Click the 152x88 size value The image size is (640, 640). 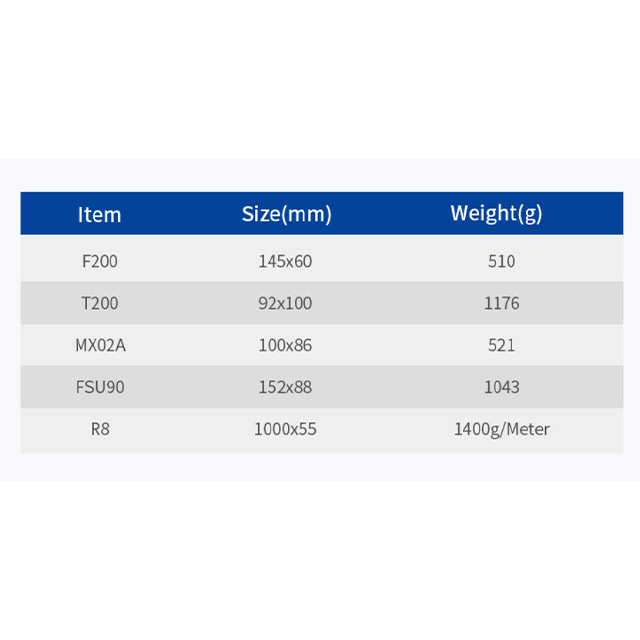285,387
